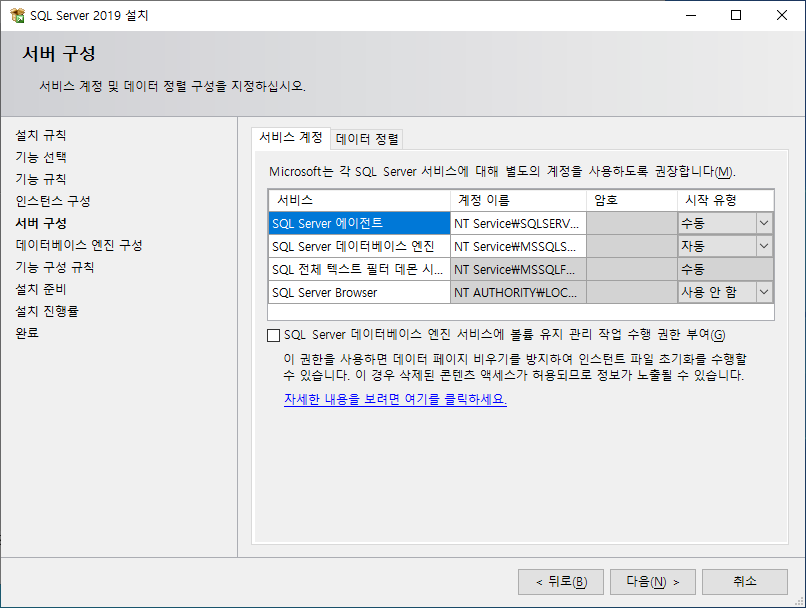
Task: Click the < 뒤로(B) button
Action: [x=561, y=582]
